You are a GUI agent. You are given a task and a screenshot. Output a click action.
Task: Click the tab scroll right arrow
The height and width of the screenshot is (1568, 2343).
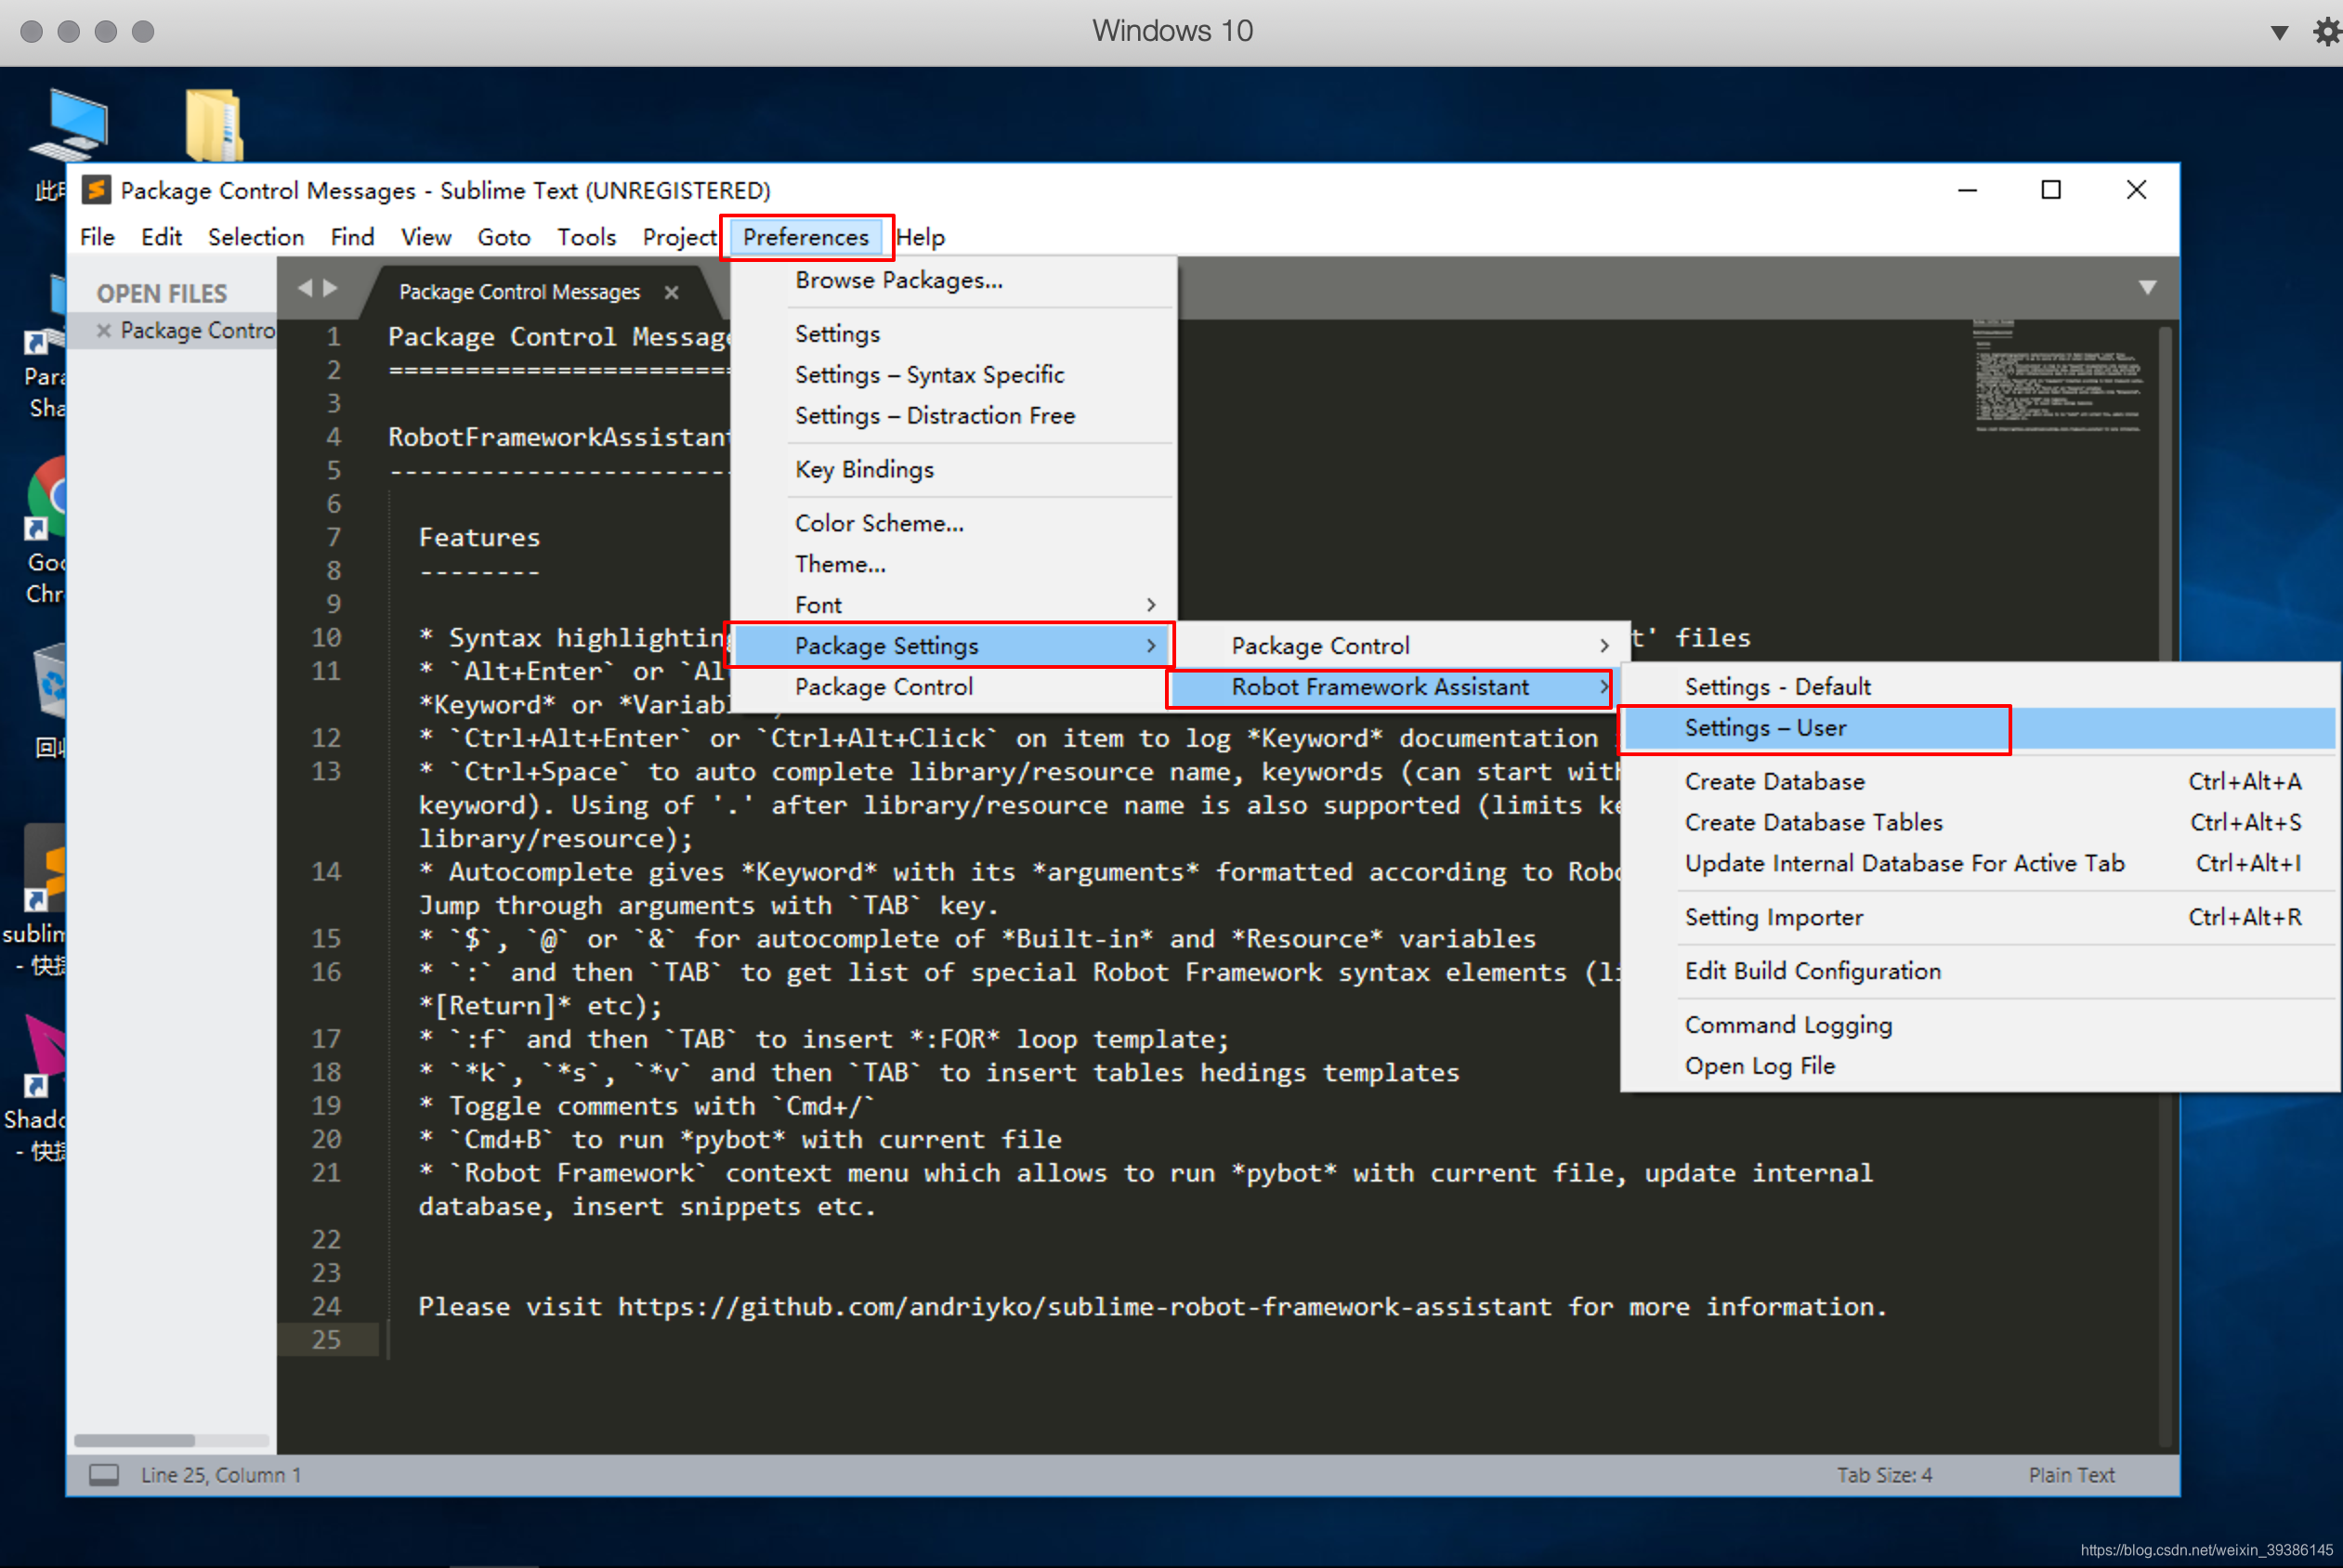pos(330,289)
